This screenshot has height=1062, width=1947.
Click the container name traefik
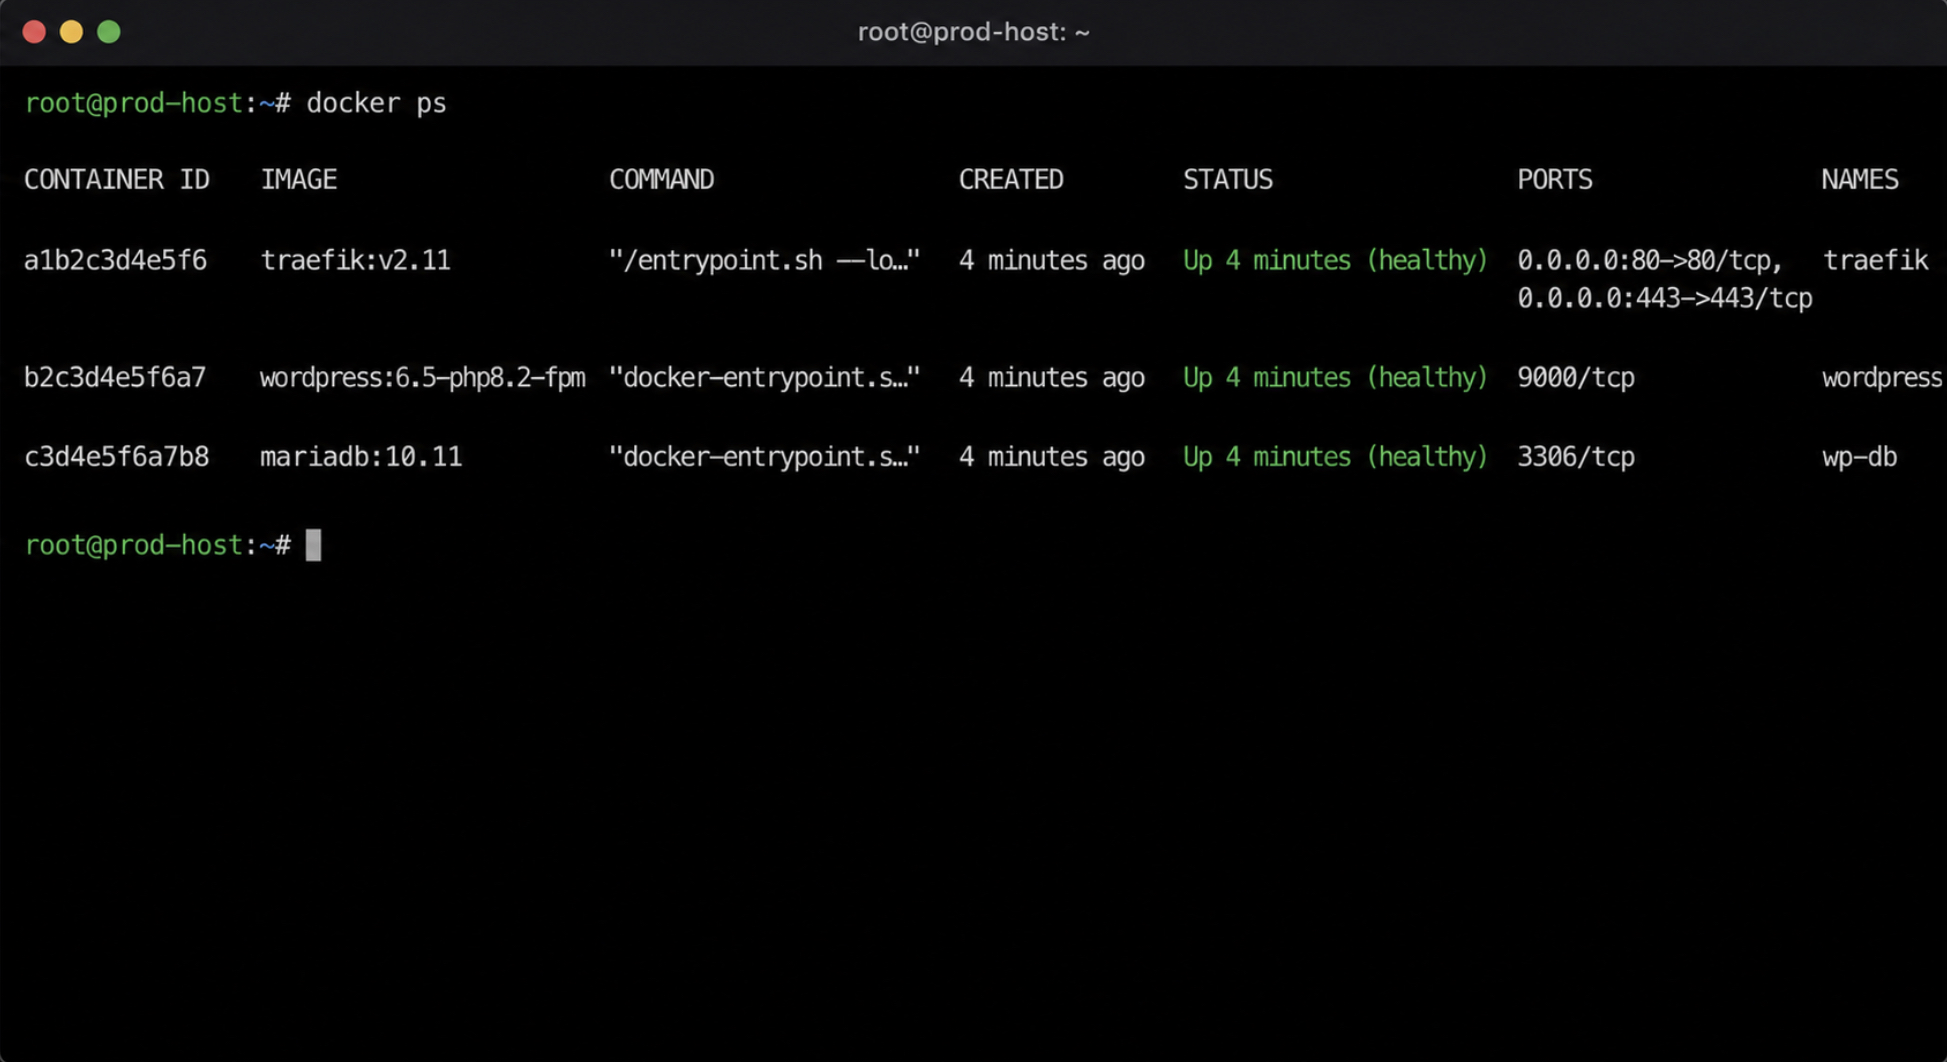(1875, 261)
